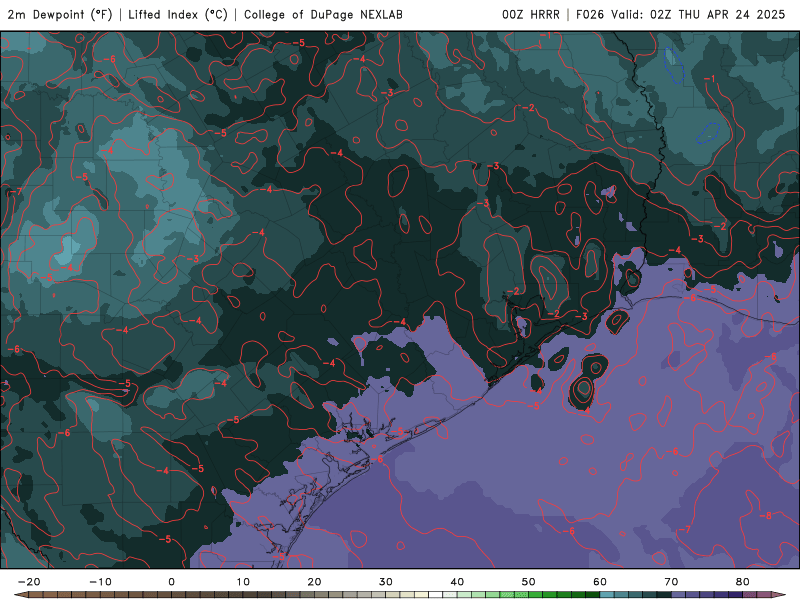Viewport: 800px width, 600px height.
Task: Click the 70 label on the color scale
Action: (671, 582)
